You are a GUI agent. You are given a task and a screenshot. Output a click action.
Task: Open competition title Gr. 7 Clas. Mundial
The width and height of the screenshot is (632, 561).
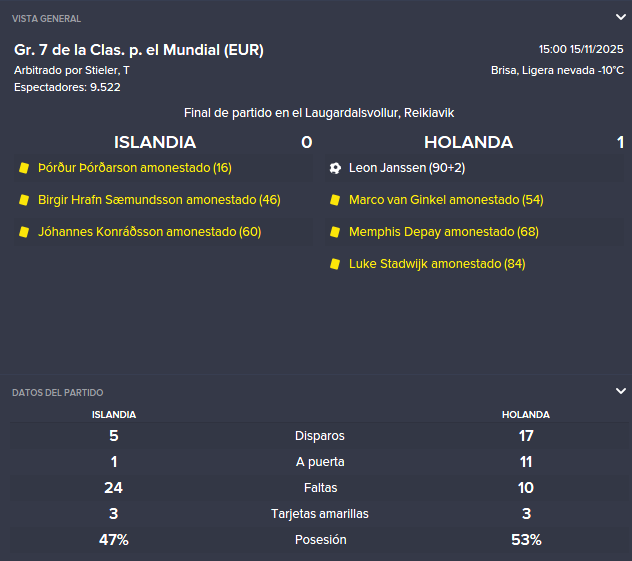(139, 50)
